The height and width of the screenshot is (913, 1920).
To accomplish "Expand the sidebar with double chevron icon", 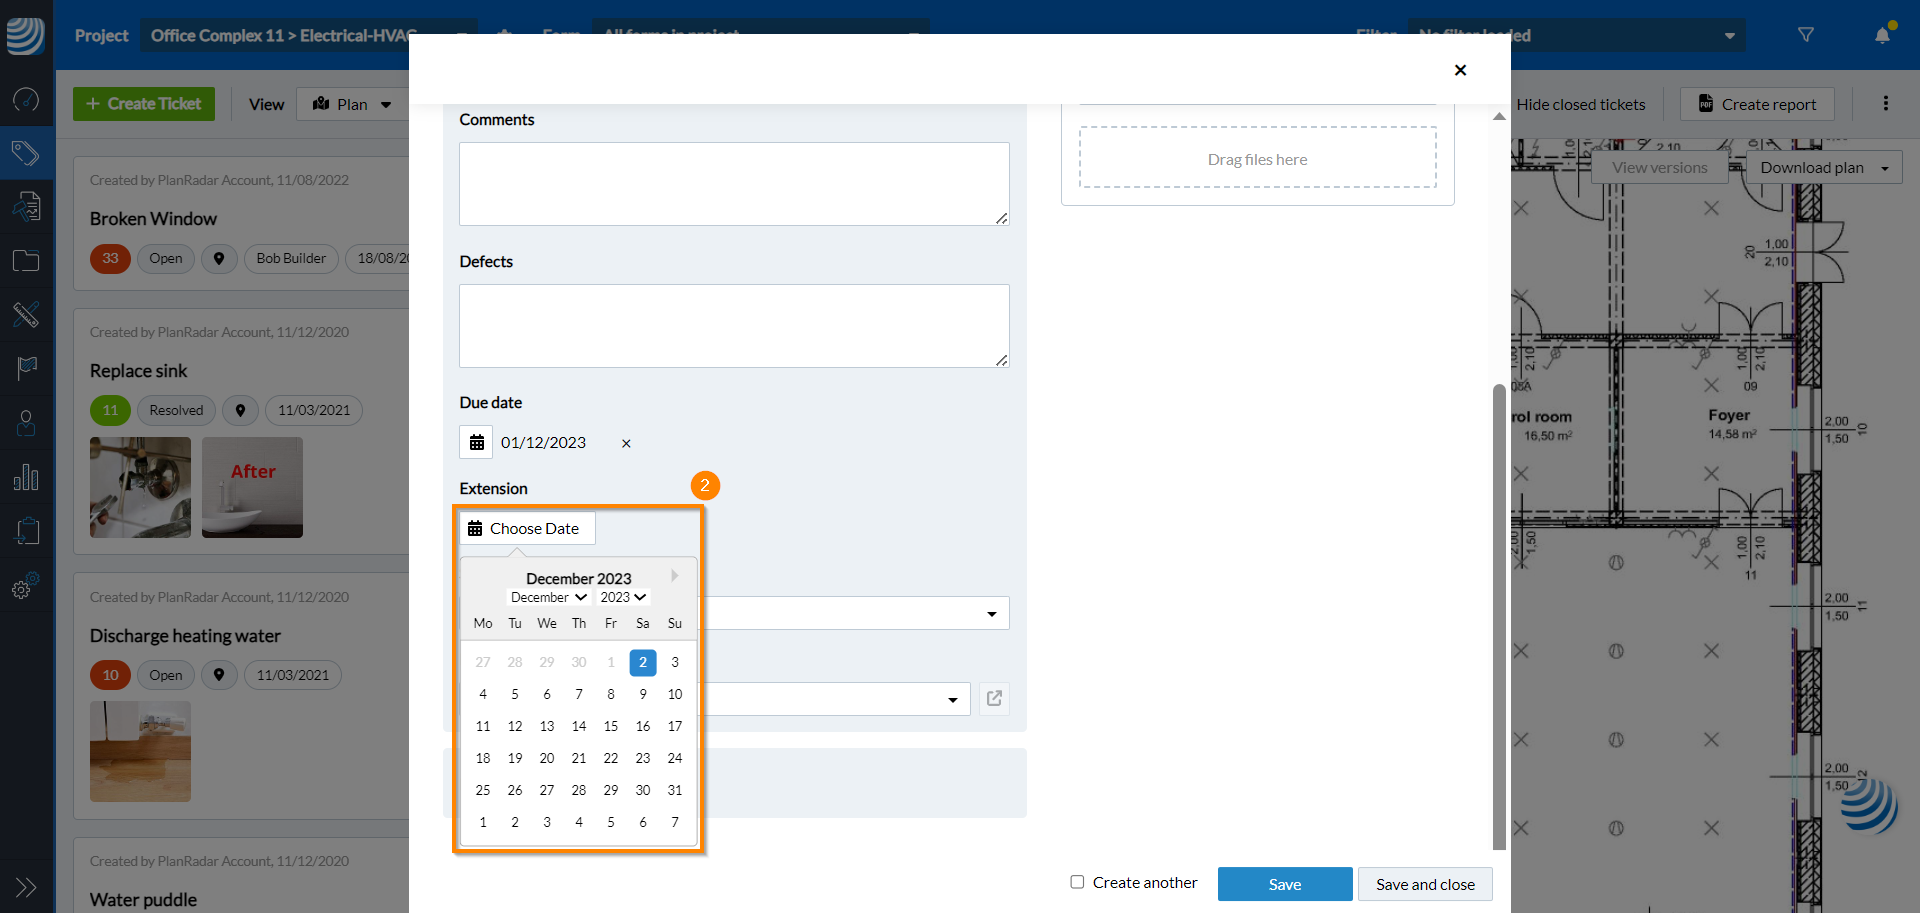I will (26, 887).
